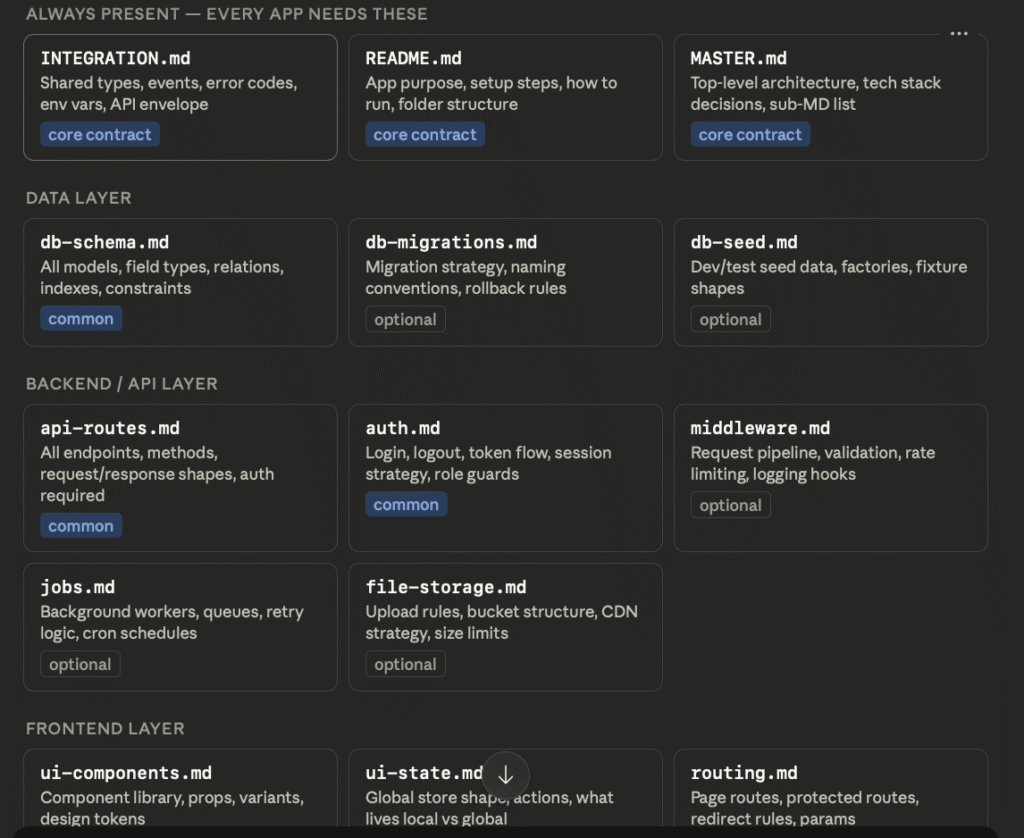Select the MASTER.md architecture card

pos(830,97)
